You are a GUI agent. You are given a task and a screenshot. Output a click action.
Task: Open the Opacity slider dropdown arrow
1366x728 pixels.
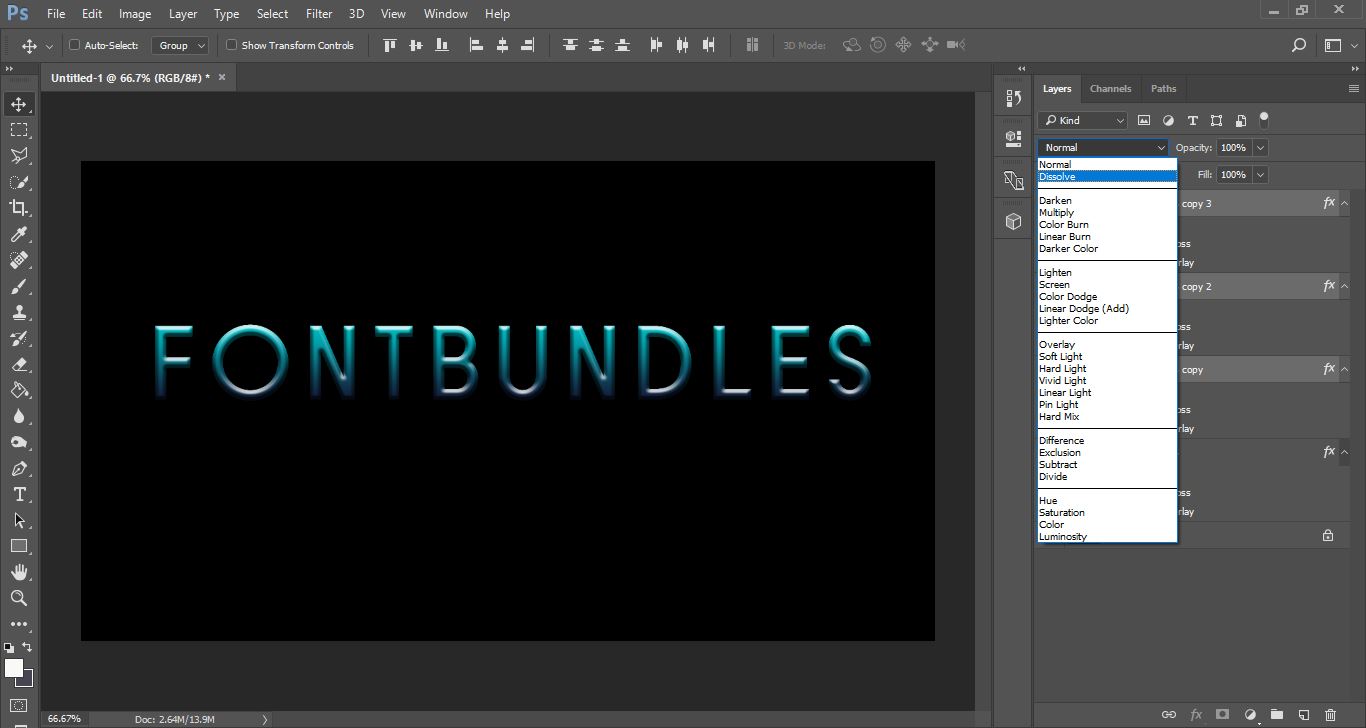[x=1260, y=147]
